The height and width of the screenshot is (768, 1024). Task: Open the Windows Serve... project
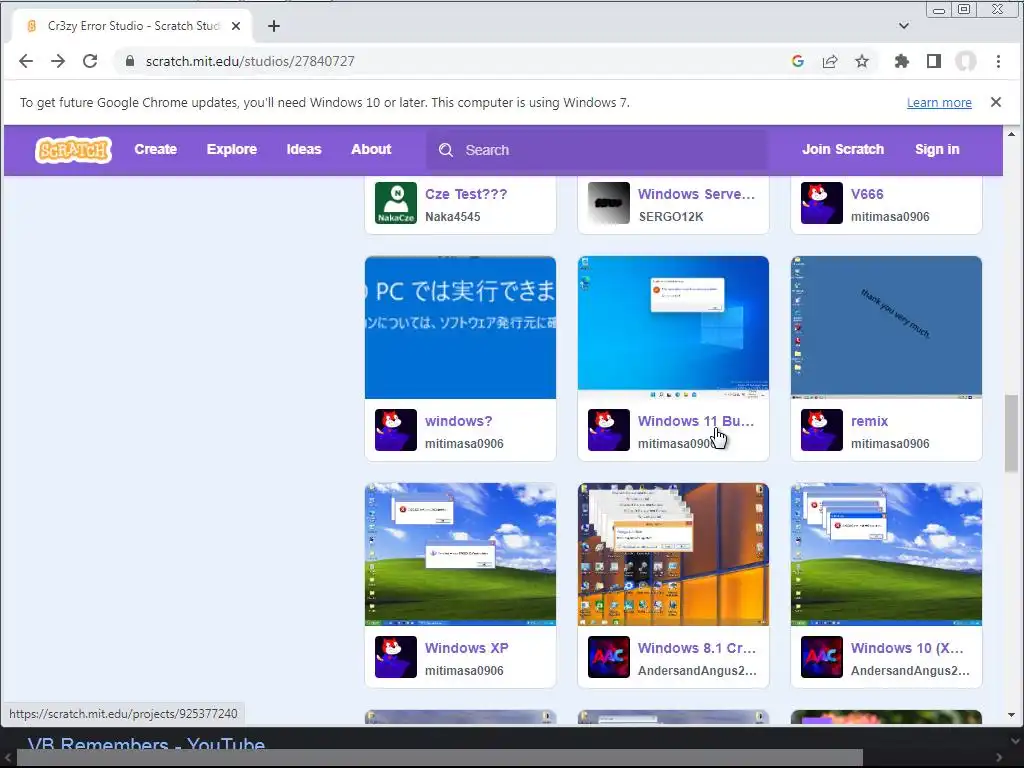696,194
